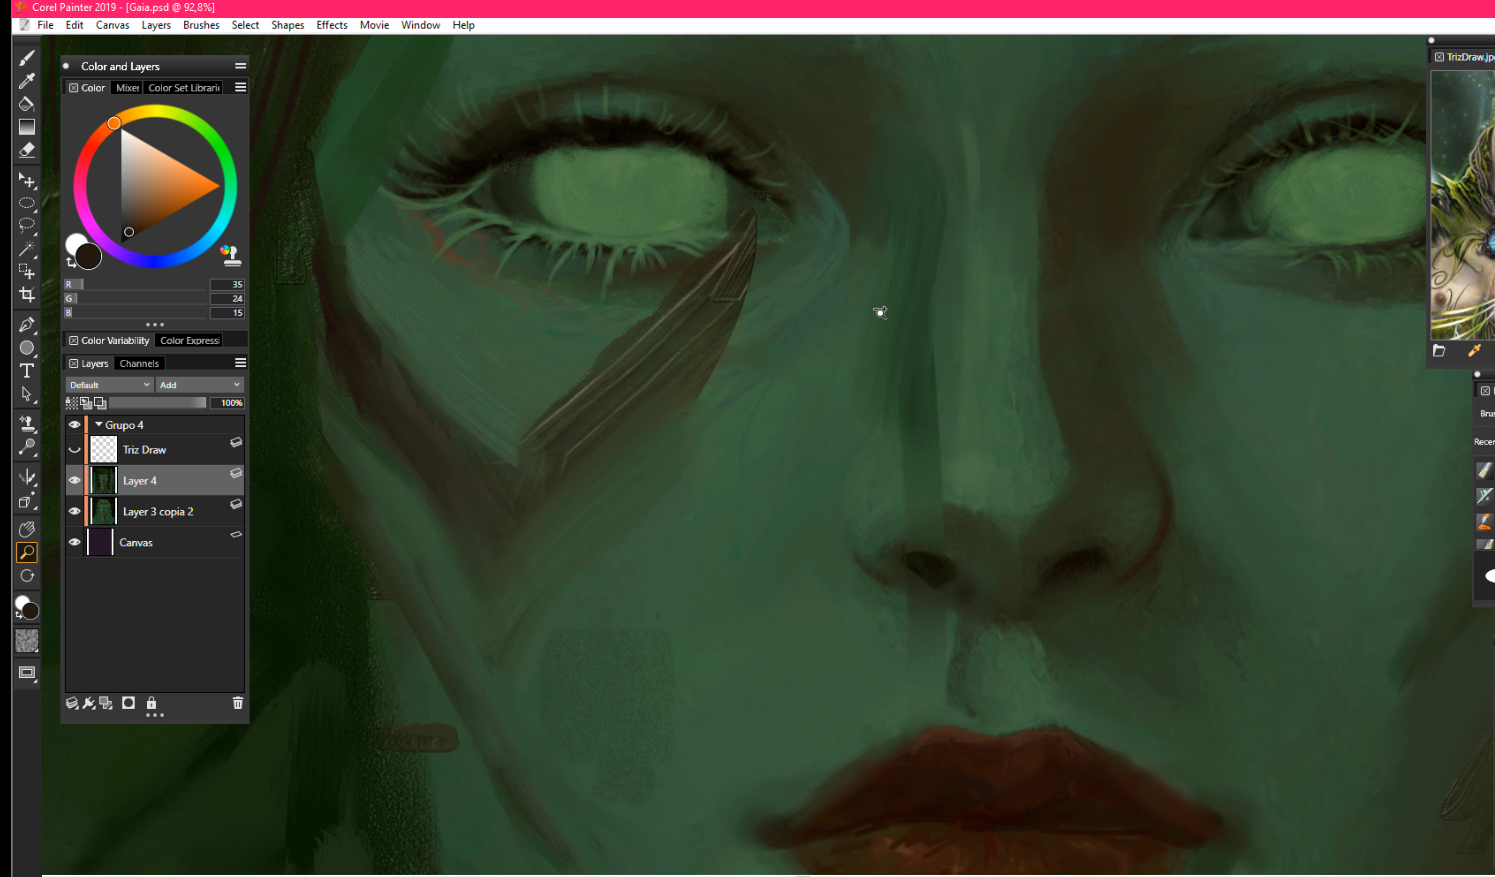Screen dimensions: 1495x877
Task: Open the Dynamic Plug-ins icon
Action: [x=89, y=703]
